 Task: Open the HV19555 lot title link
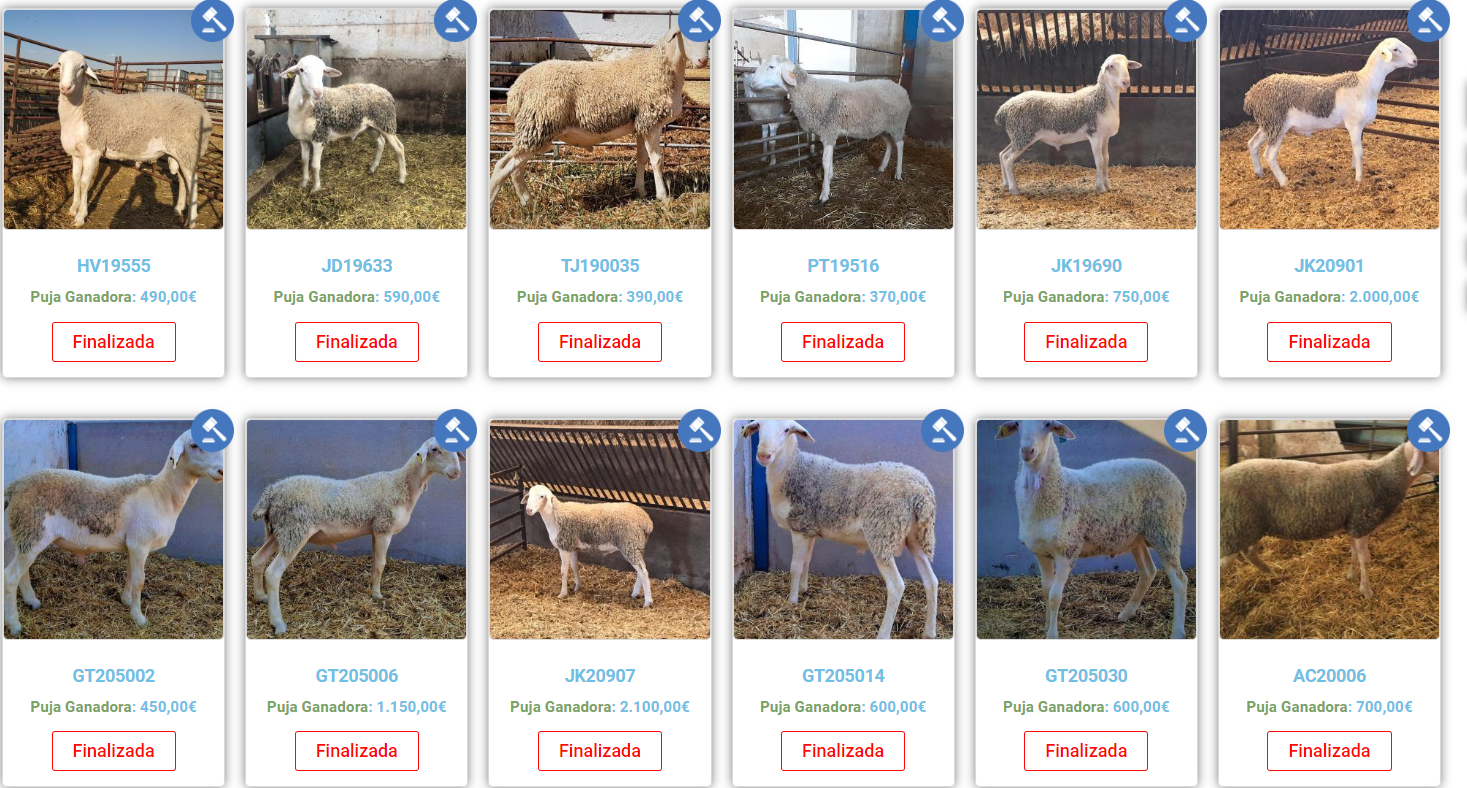[x=114, y=266]
